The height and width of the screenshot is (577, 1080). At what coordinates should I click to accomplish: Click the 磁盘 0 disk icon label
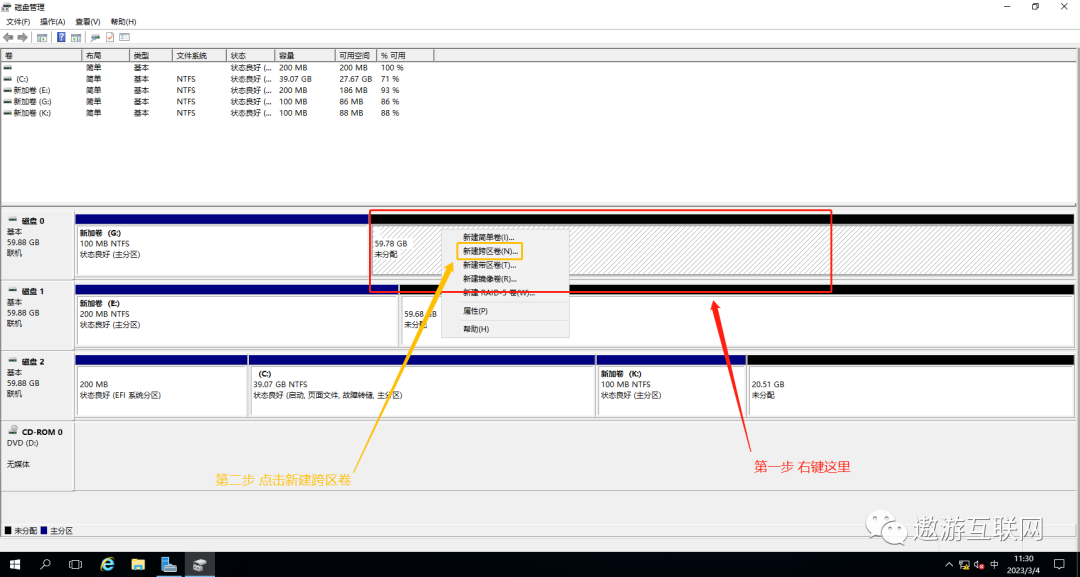pyautogui.click(x=26, y=221)
